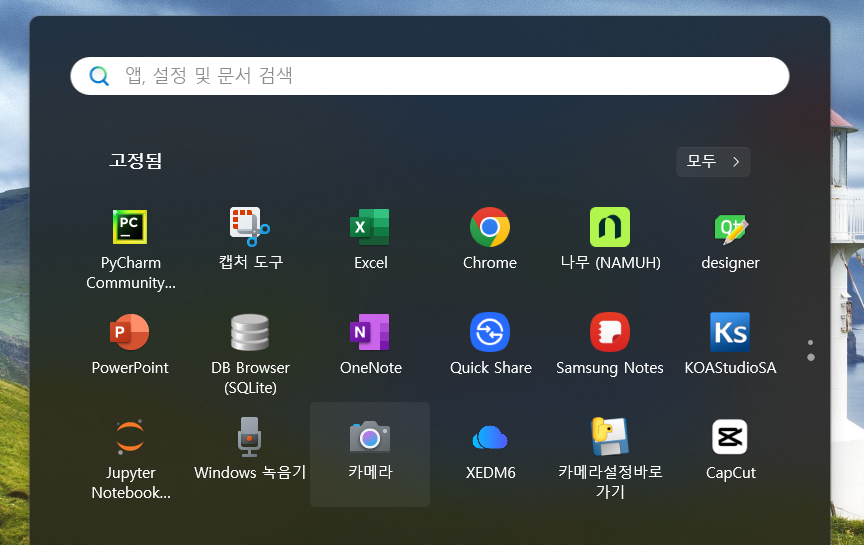Click the search box for apps and documents
Viewport: 864px width, 545px height.
point(430,75)
